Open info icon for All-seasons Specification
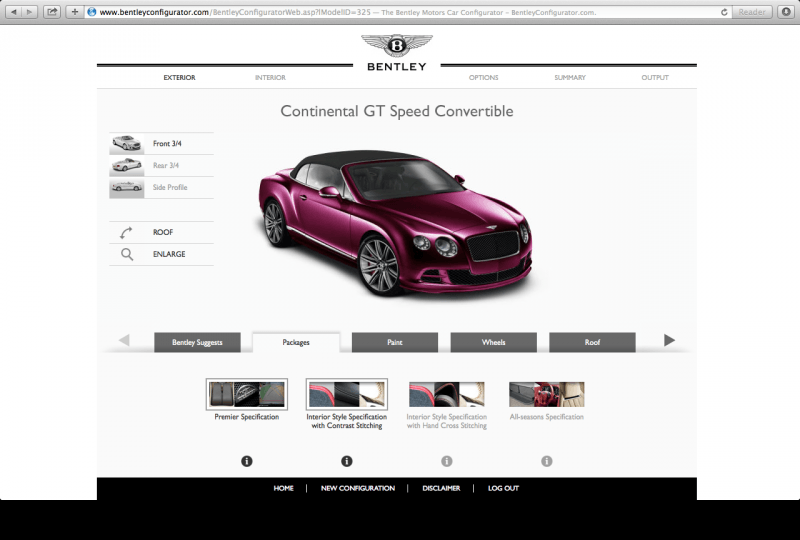This screenshot has width=800, height=540. (547, 461)
